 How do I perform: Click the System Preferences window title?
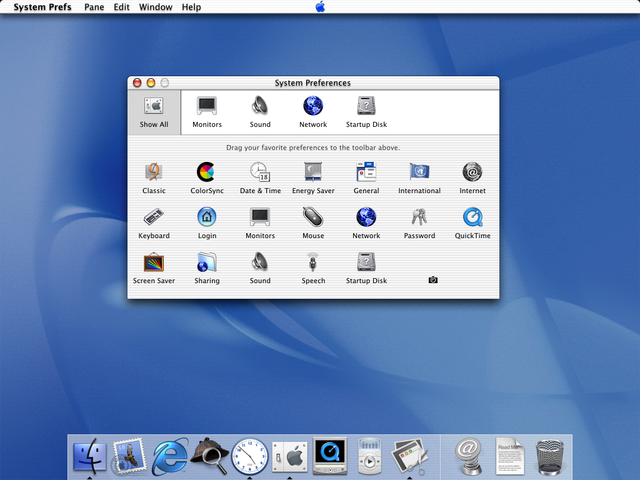coord(313,83)
